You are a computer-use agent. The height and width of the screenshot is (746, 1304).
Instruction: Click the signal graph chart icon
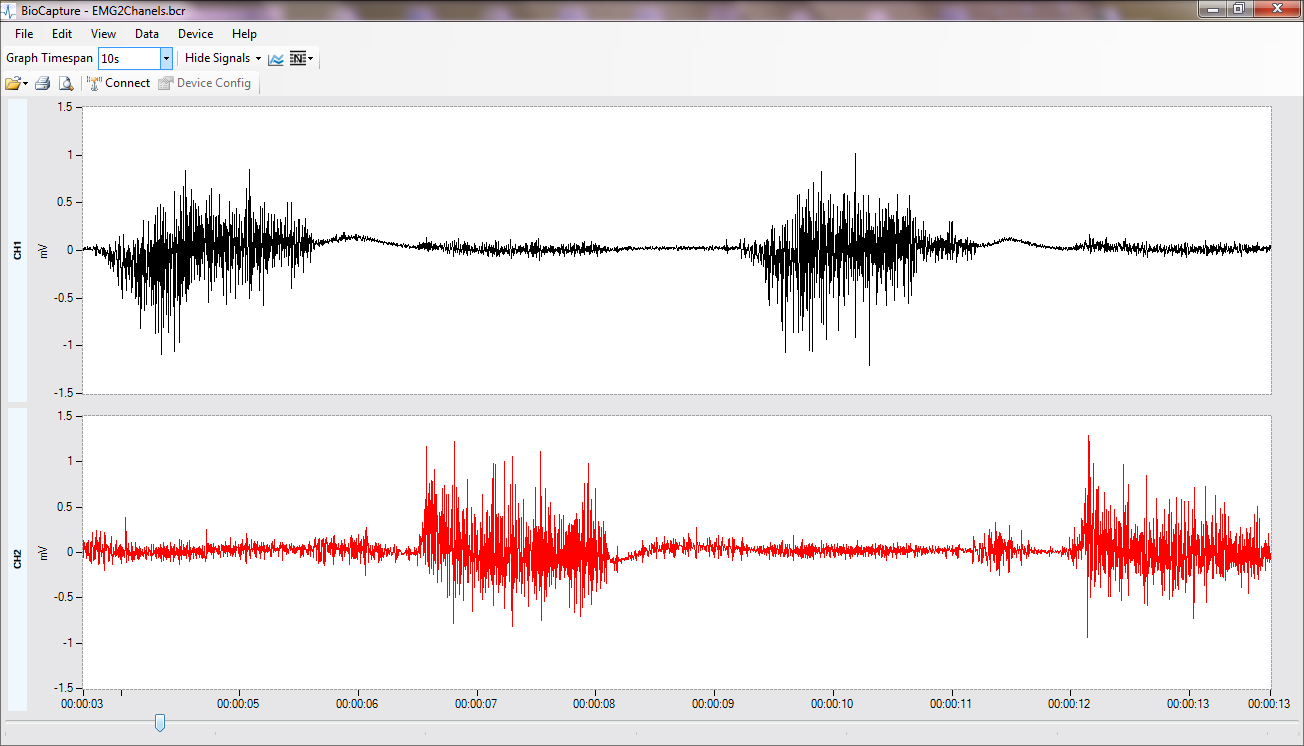click(x=276, y=59)
